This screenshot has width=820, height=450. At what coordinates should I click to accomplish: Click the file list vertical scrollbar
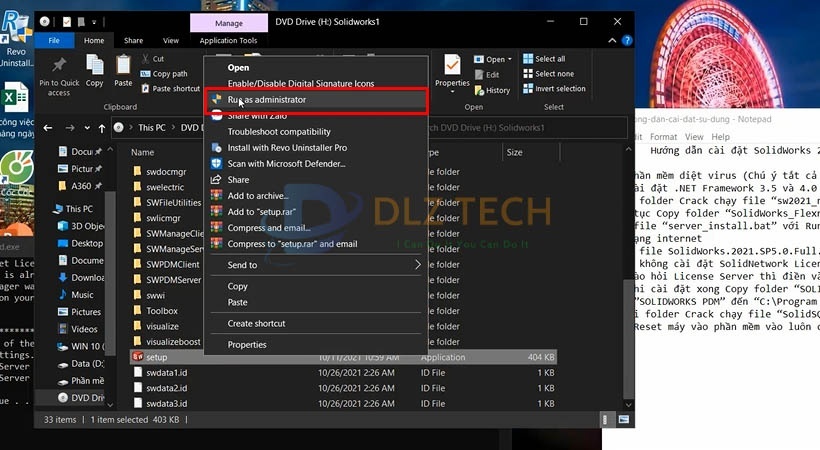(628, 339)
